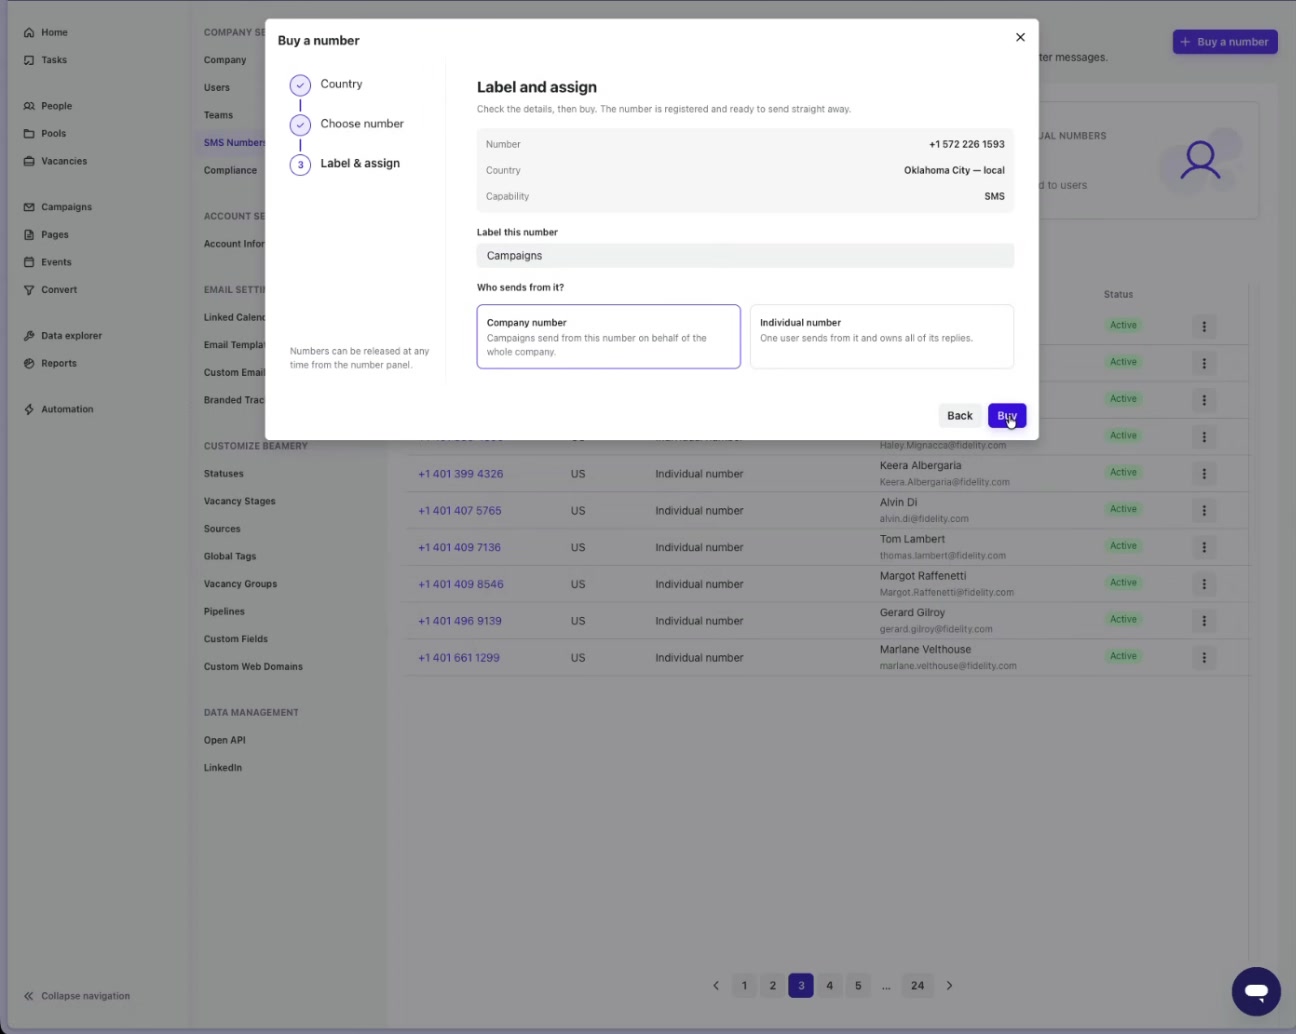Open Open API settings
Viewport: 1296px width, 1034px height.
pyautogui.click(x=225, y=741)
